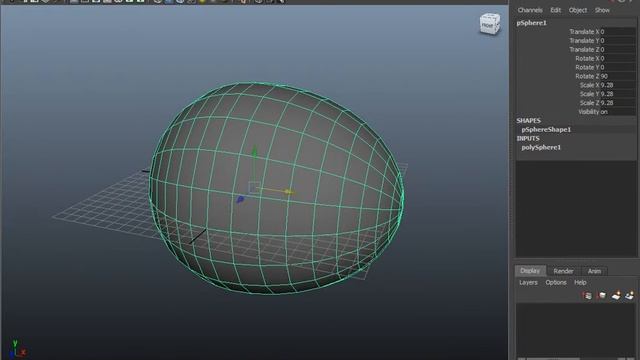Viewport: 640px width, 360px height.
Task: Click the Scale Y value field showing 9.28
Action: click(617, 94)
